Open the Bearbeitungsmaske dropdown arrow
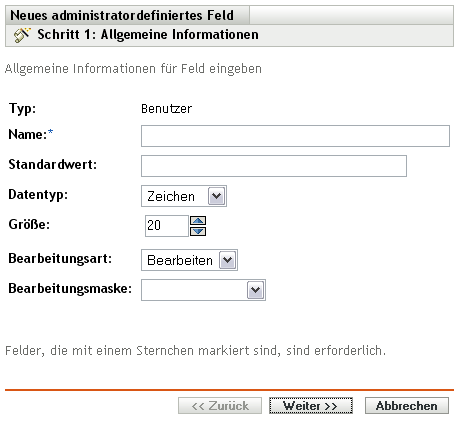Screen dimensions: 466x426 tap(256, 290)
